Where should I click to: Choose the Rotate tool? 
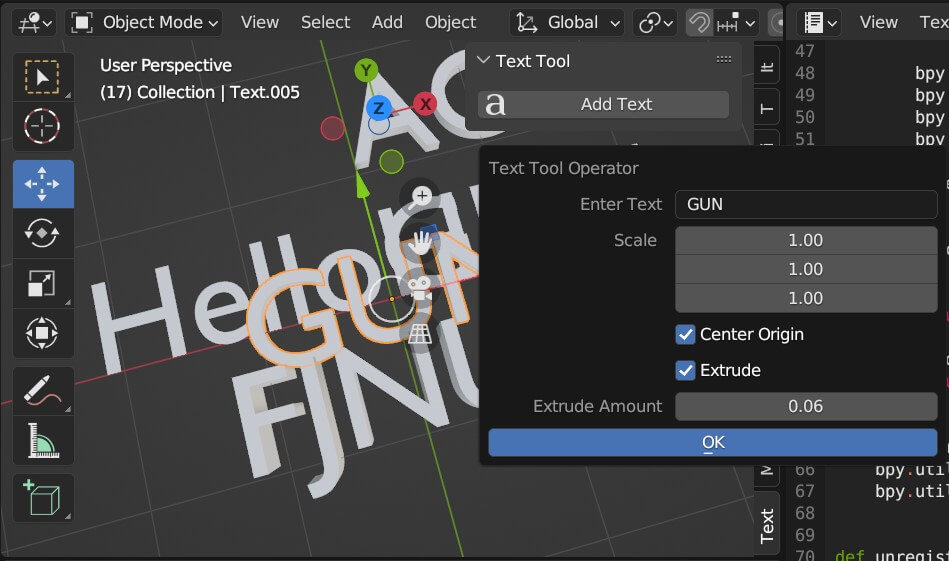[x=42, y=233]
